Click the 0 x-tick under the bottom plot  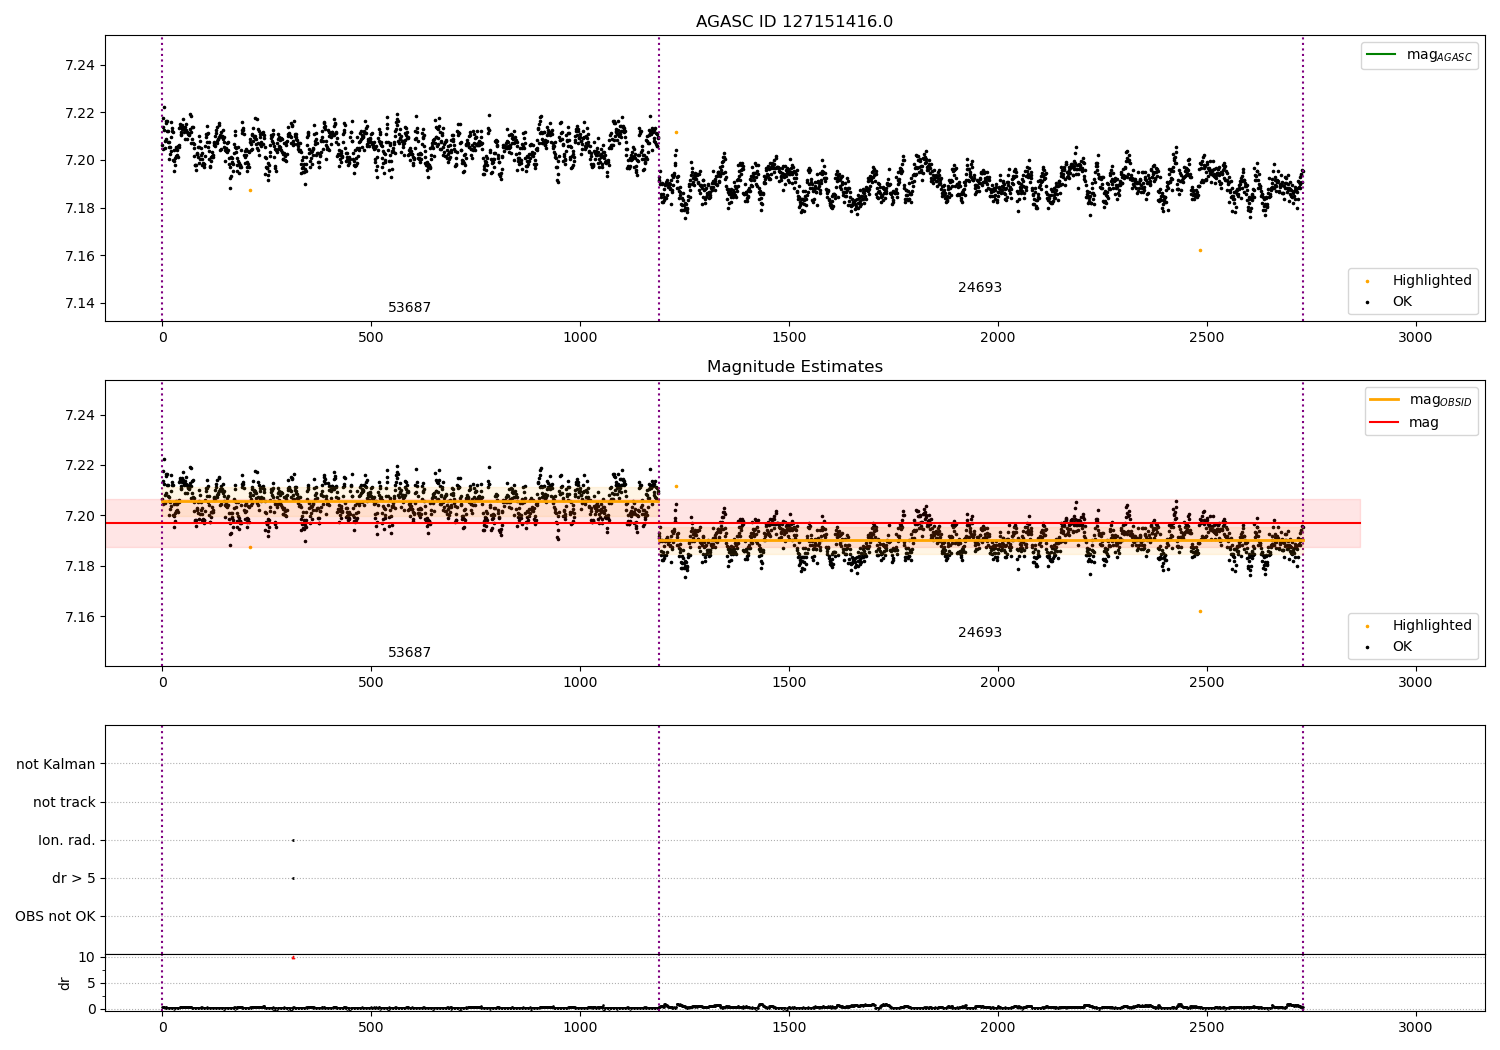pos(162,1027)
